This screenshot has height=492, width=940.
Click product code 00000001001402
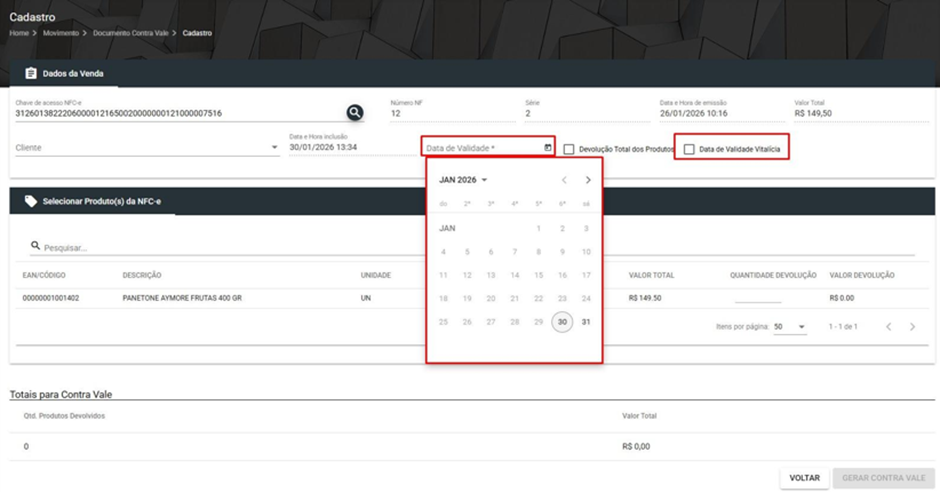pos(51,298)
